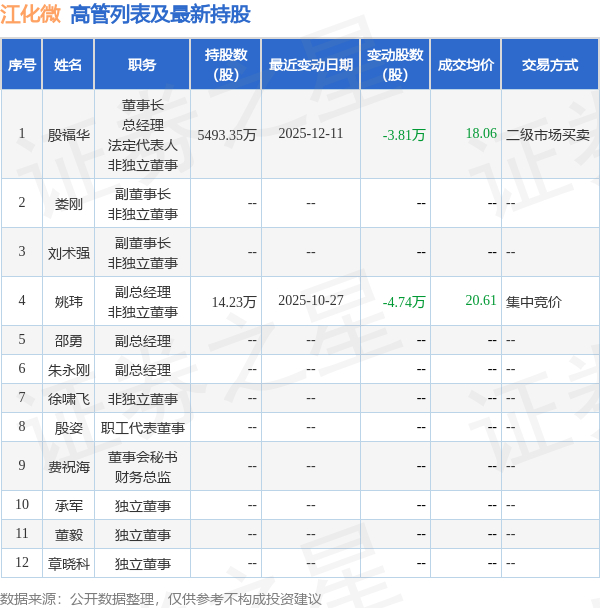Click the date 2025-12-11
600x608 pixels.
coord(311,134)
